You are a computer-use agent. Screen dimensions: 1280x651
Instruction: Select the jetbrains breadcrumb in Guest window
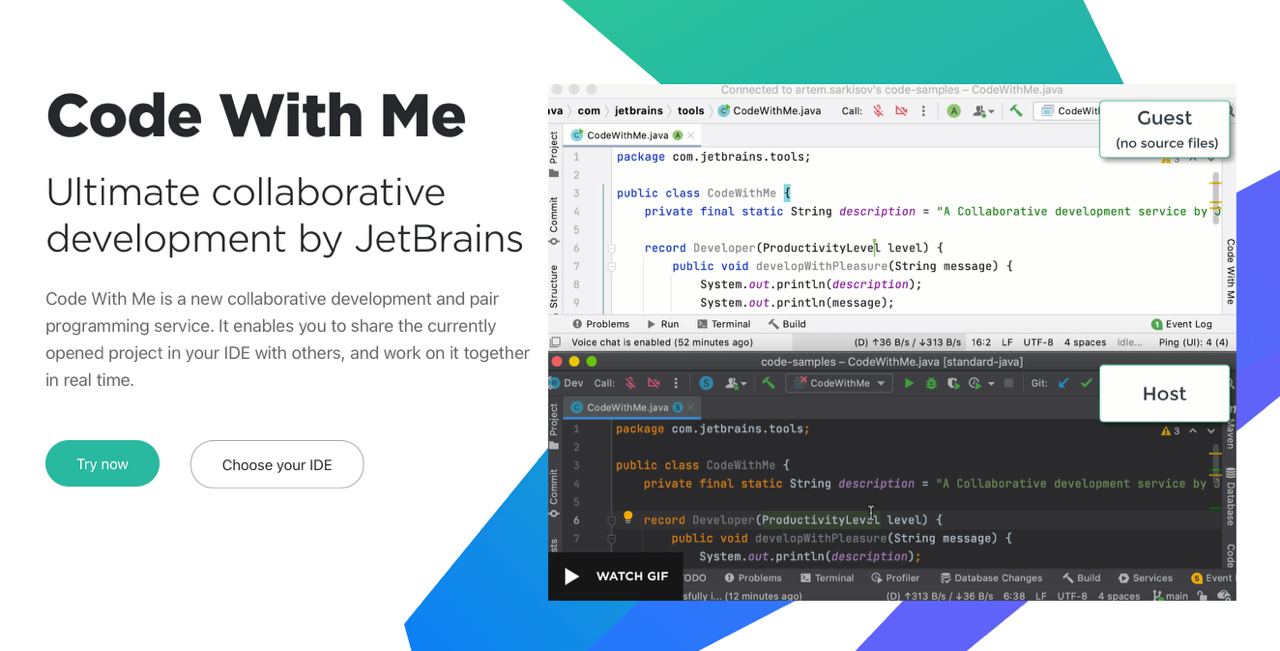pos(639,111)
